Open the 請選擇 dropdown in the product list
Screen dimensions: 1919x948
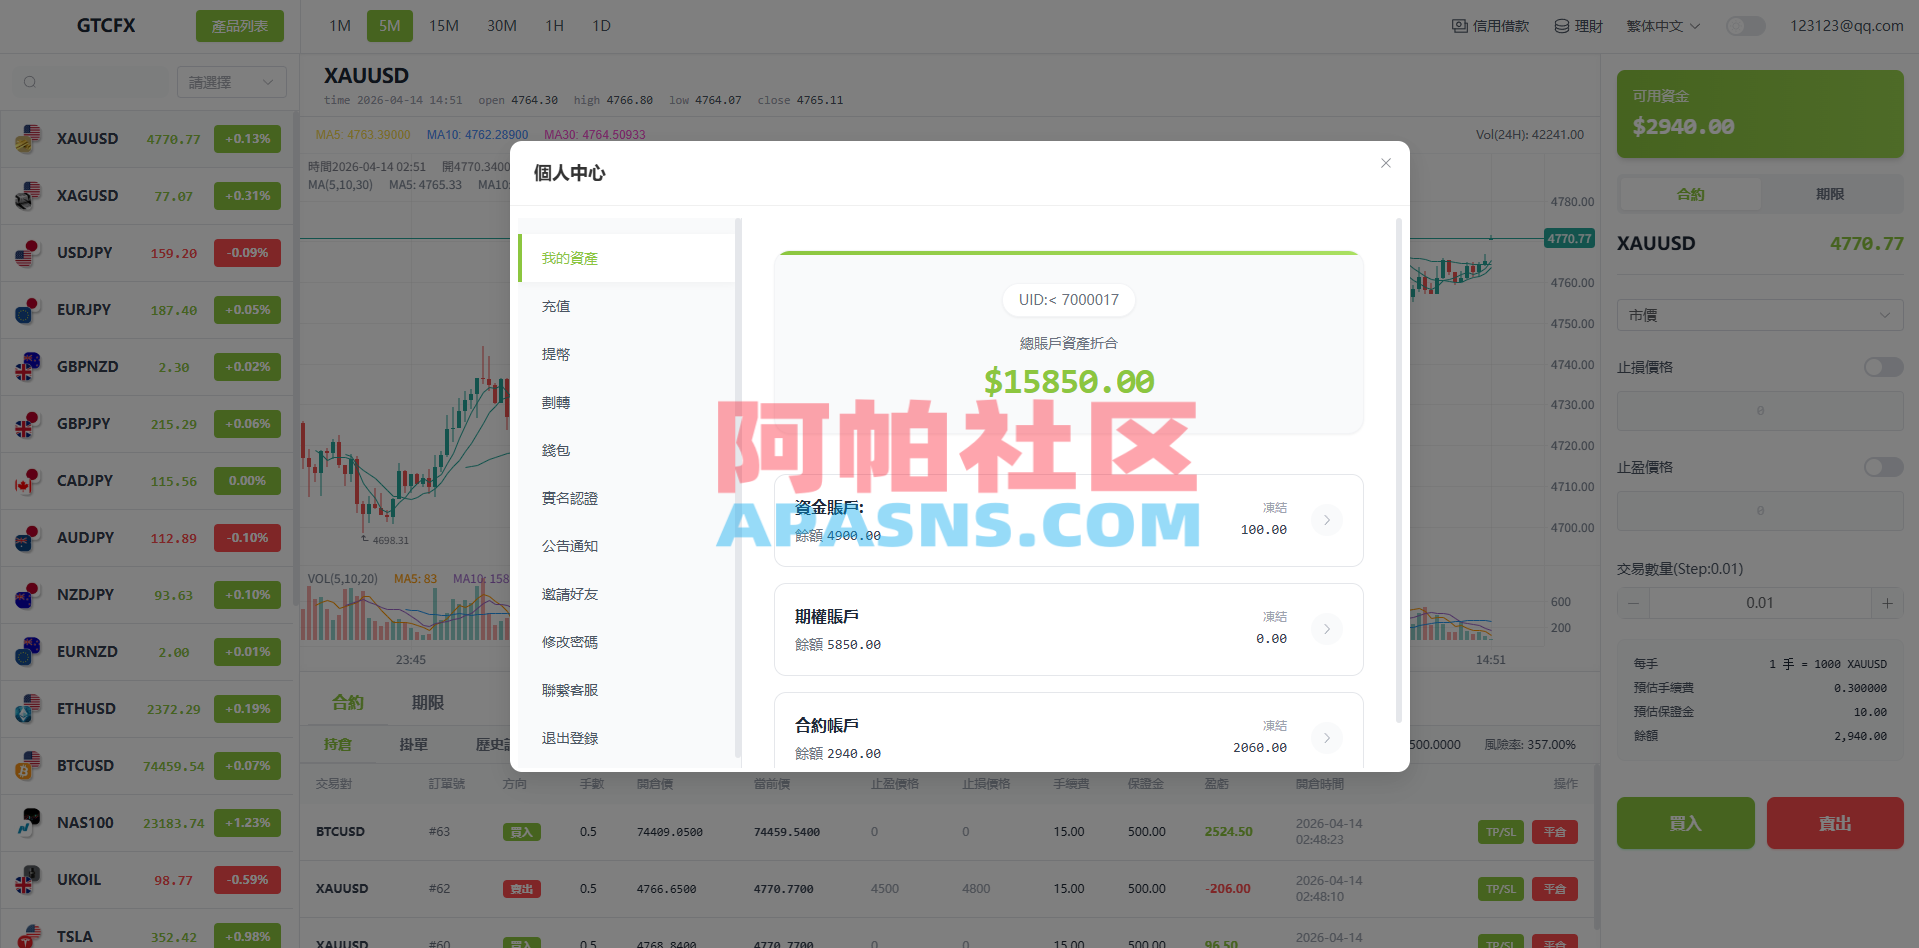232,82
